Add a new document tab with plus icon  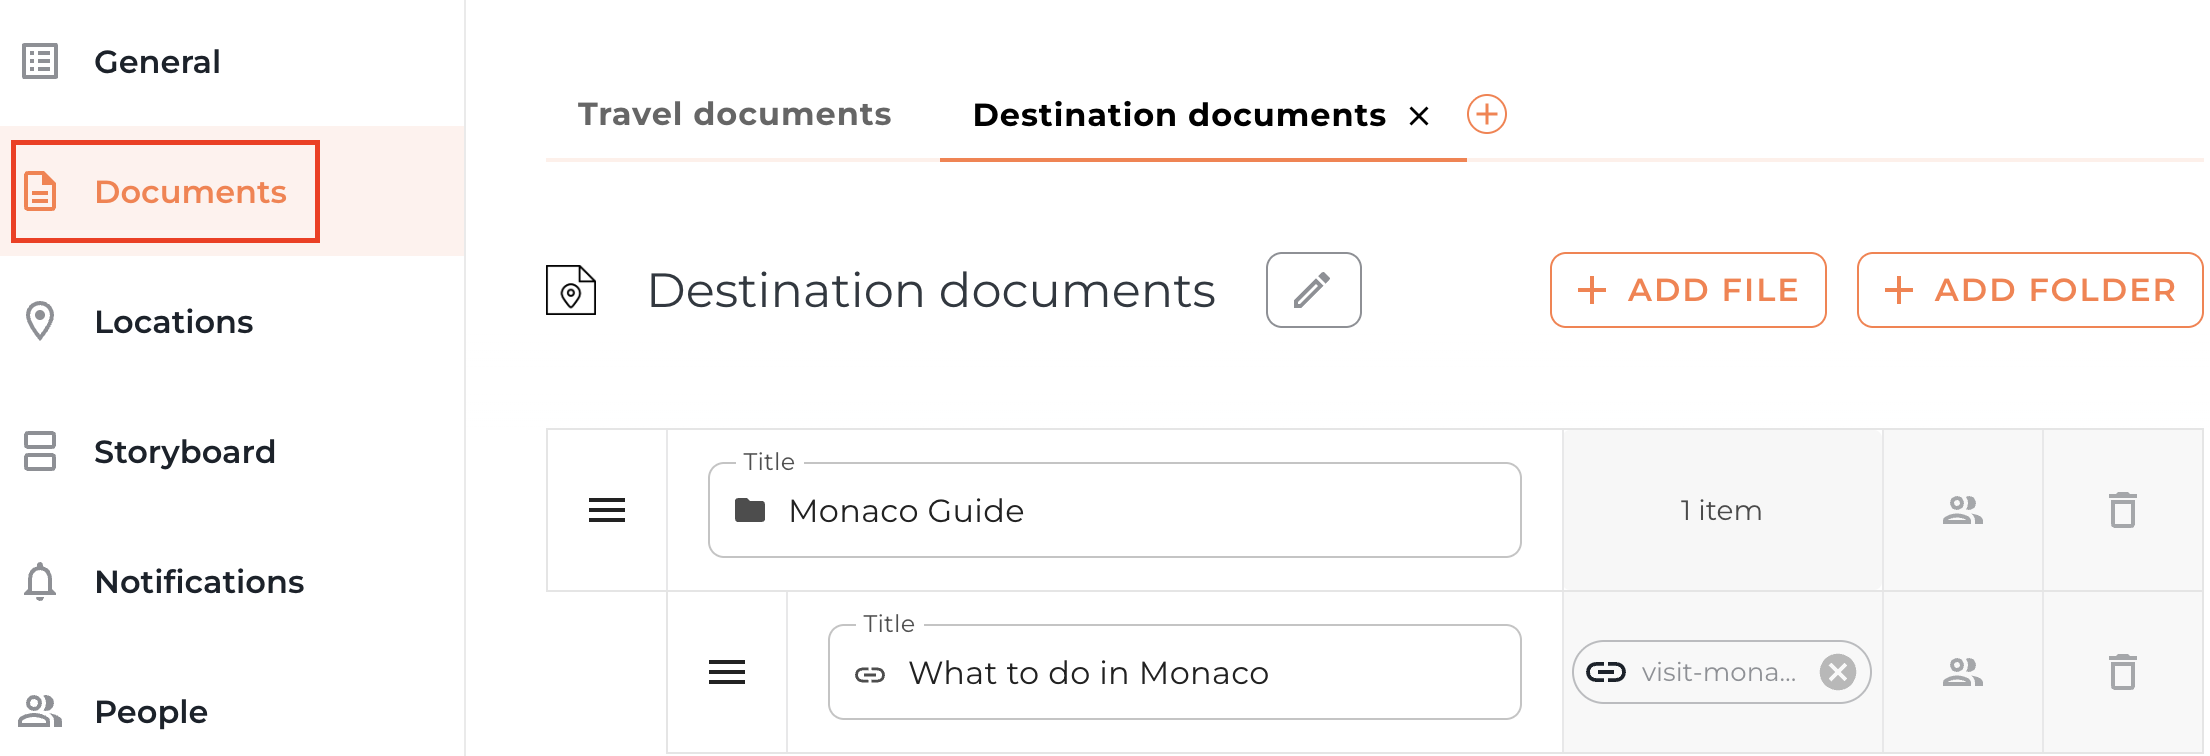pyautogui.click(x=1486, y=114)
